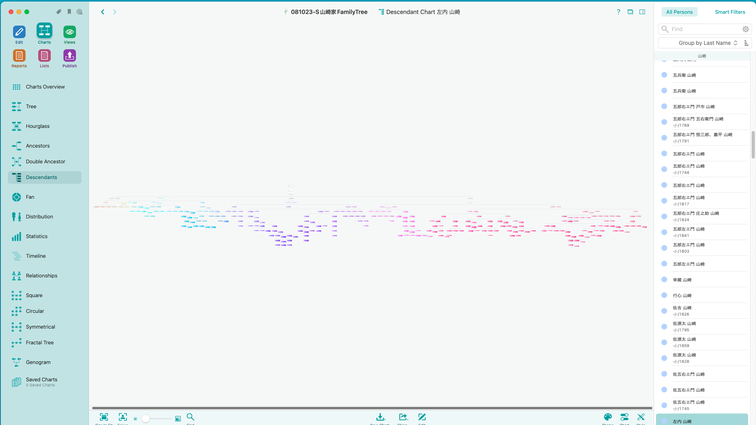This screenshot has height=425, width=756.
Task: Select the Genogram chart
Action: tap(44, 362)
